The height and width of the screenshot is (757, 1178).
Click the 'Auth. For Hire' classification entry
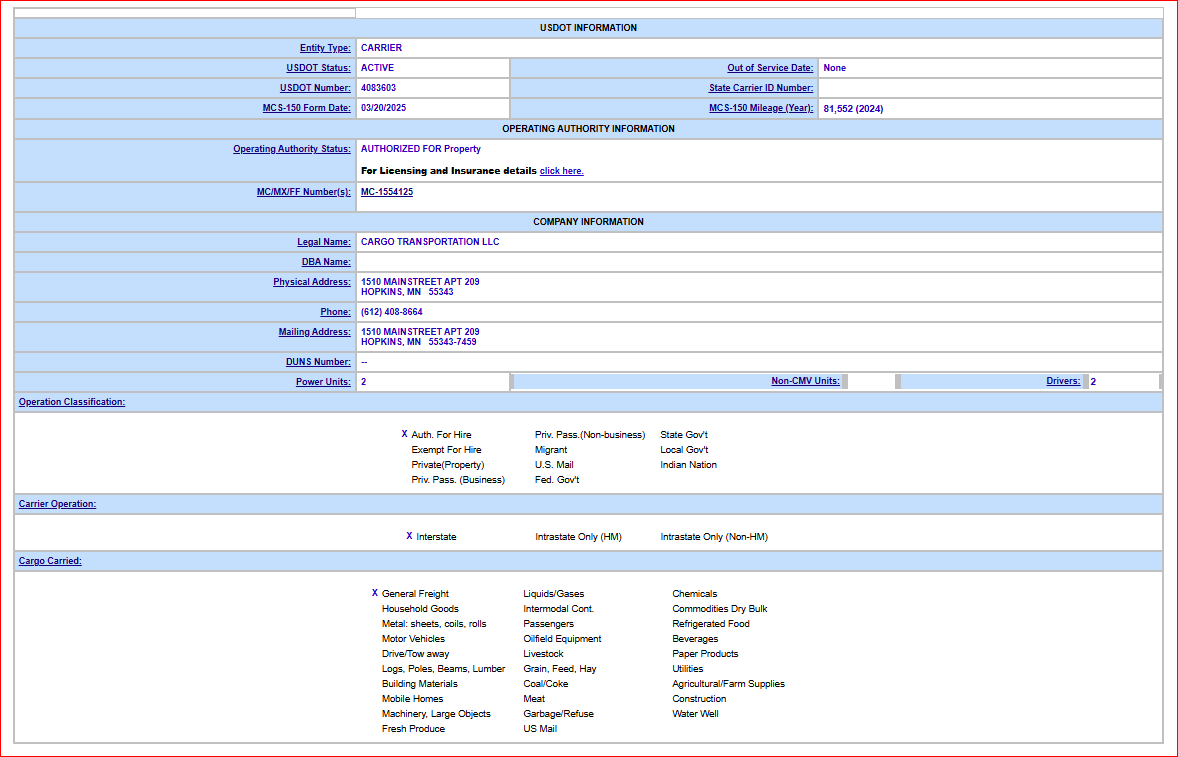441,435
